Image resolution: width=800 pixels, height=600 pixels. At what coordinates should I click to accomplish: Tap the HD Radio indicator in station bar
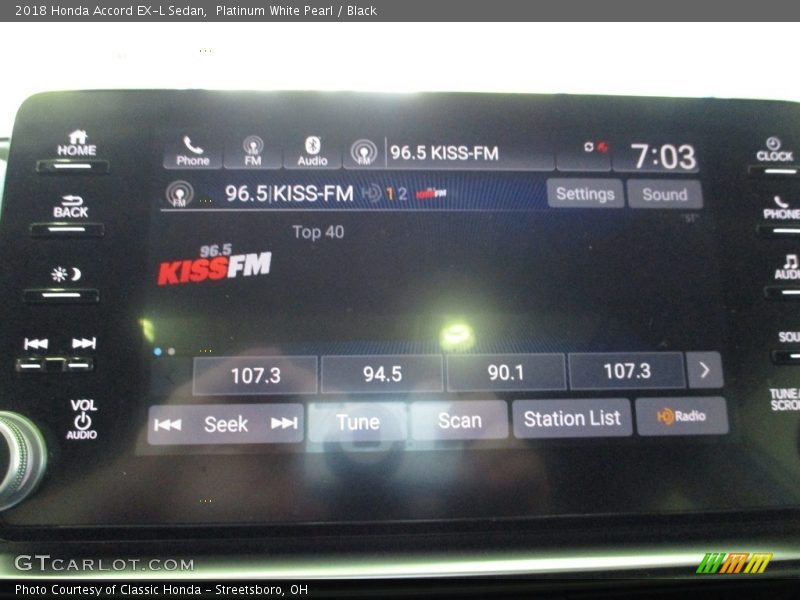click(371, 193)
